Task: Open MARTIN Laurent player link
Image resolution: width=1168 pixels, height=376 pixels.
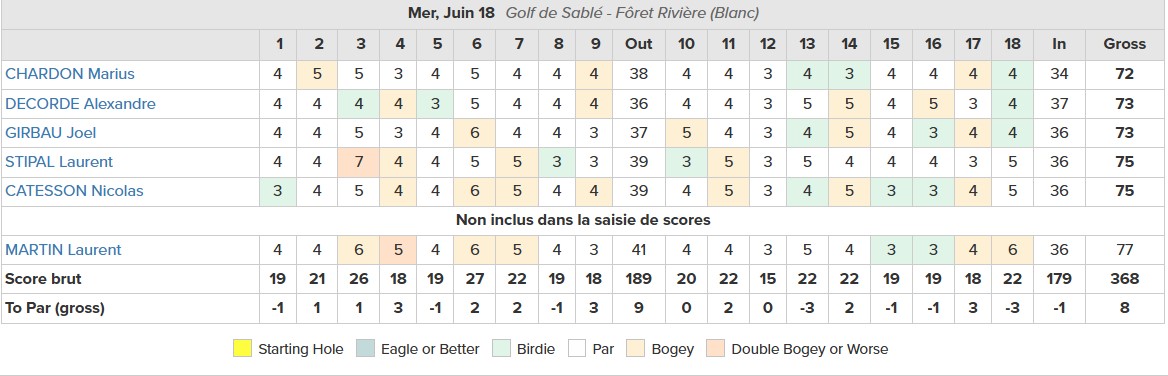Action: [63, 249]
